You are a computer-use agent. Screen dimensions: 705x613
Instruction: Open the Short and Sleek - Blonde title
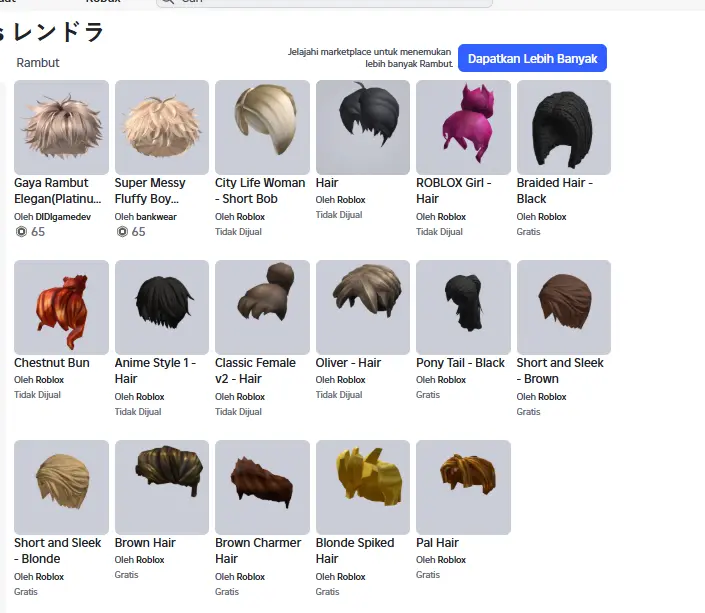coord(58,550)
